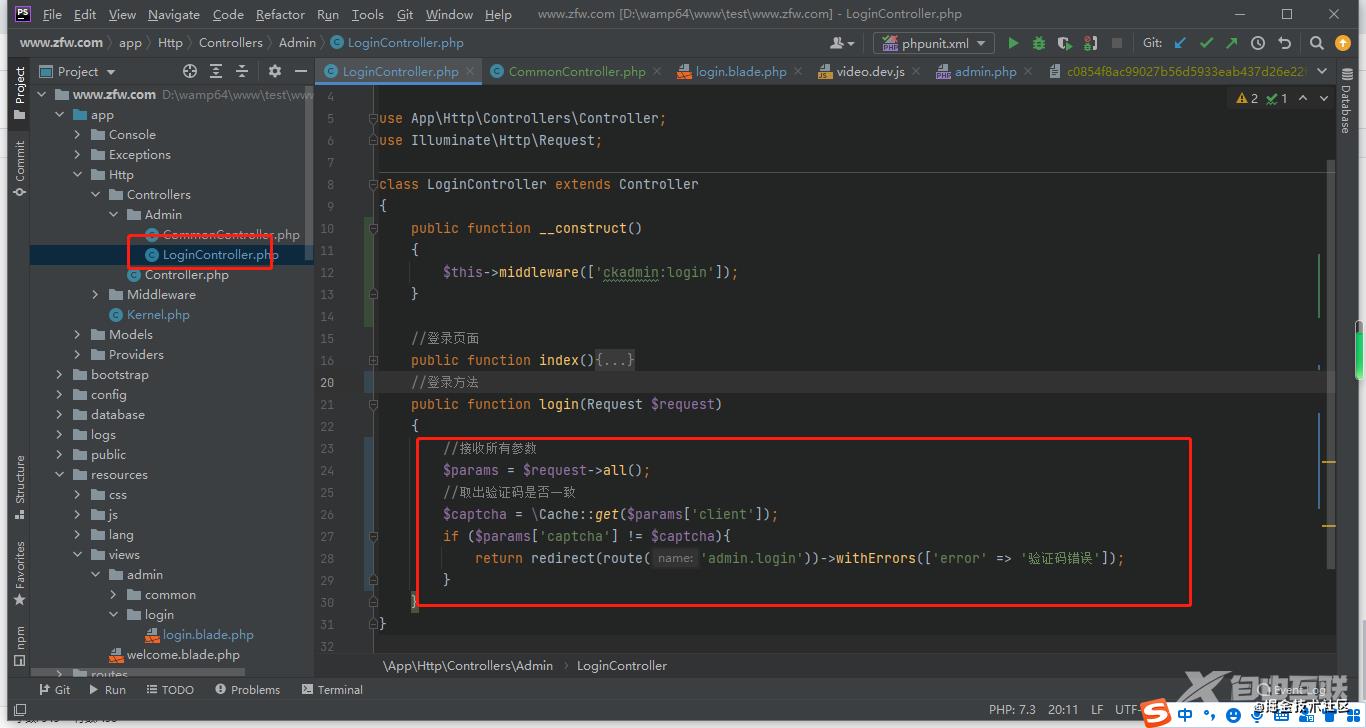
Task: Toggle the Structure tool window
Action: (19, 488)
